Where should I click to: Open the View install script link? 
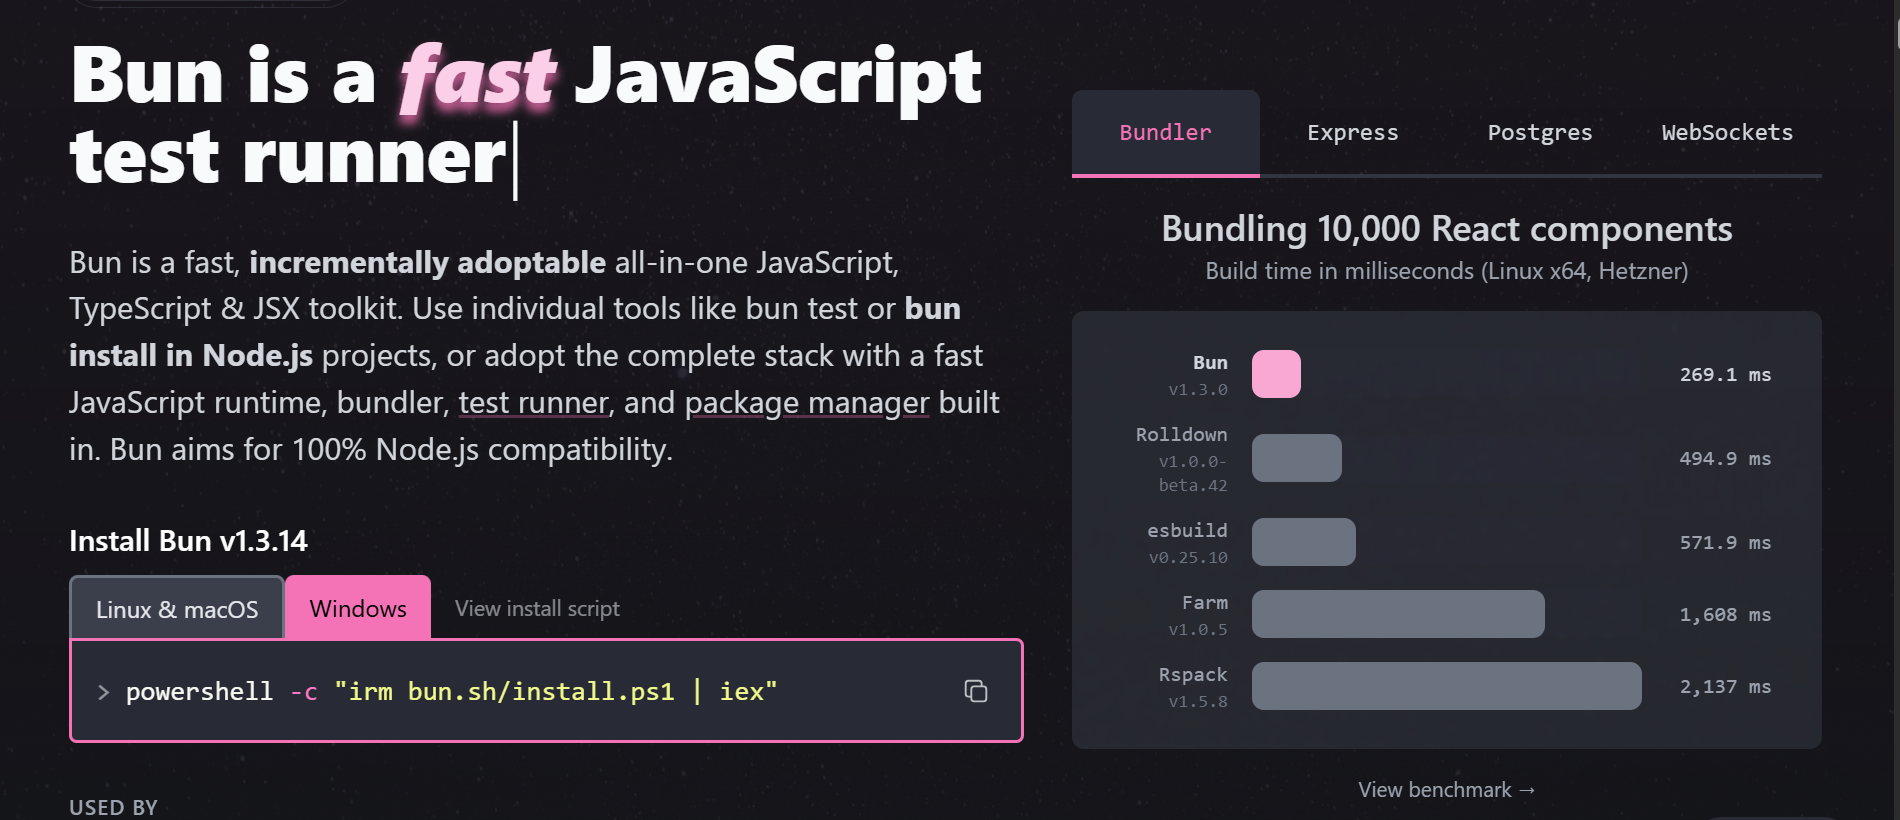click(x=537, y=608)
